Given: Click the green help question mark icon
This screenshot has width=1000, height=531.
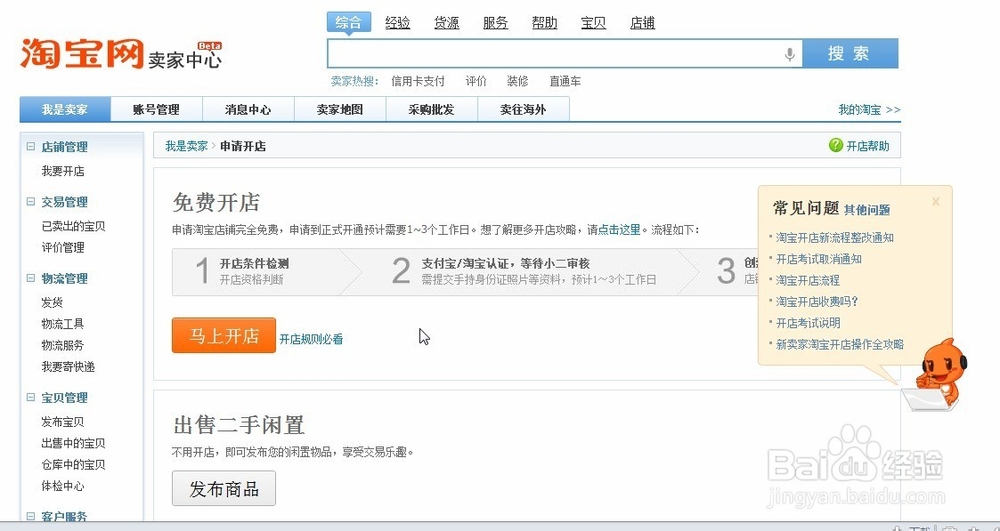Looking at the screenshot, I should pos(835,145).
